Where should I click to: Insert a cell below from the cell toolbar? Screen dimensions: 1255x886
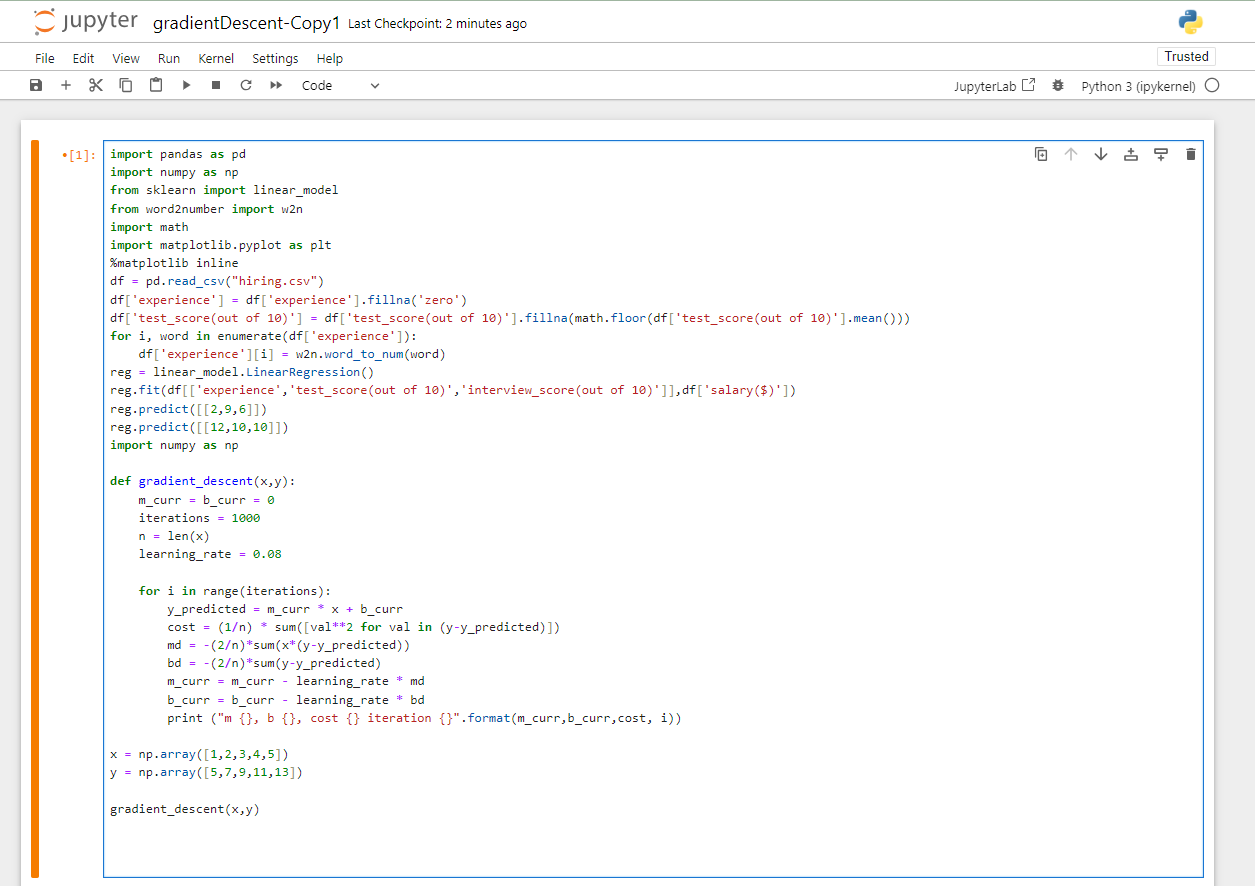(1161, 154)
